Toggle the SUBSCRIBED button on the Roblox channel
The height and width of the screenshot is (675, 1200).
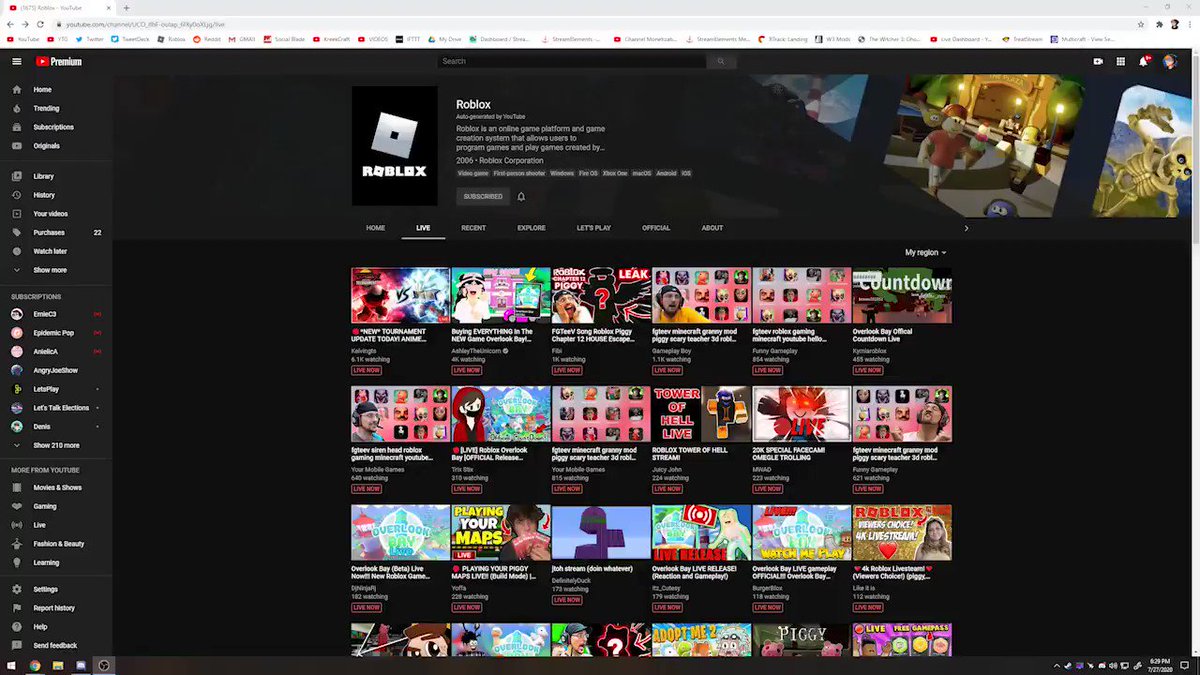[483, 197]
